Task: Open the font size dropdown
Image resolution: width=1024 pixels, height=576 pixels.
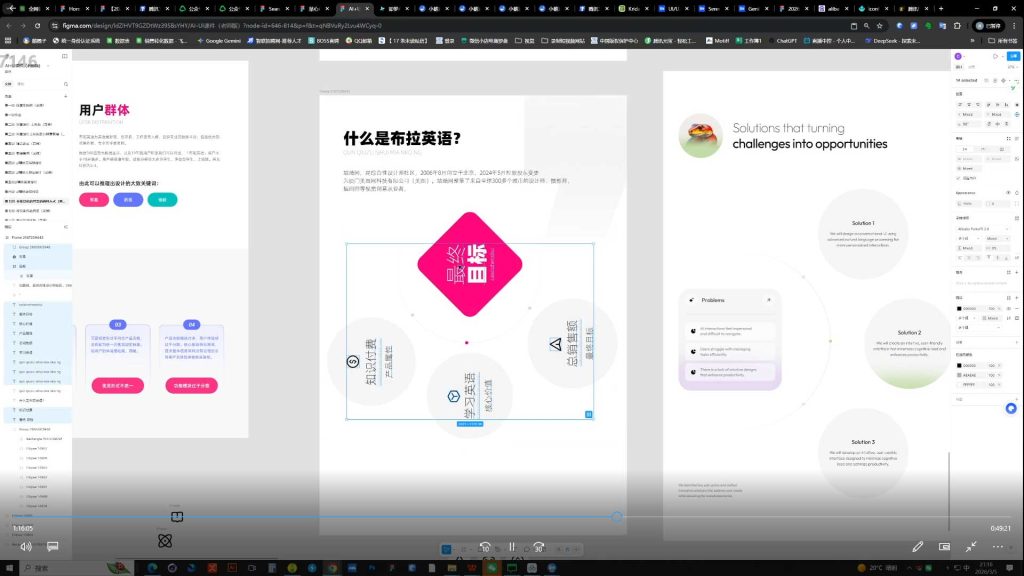Action: [997, 238]
